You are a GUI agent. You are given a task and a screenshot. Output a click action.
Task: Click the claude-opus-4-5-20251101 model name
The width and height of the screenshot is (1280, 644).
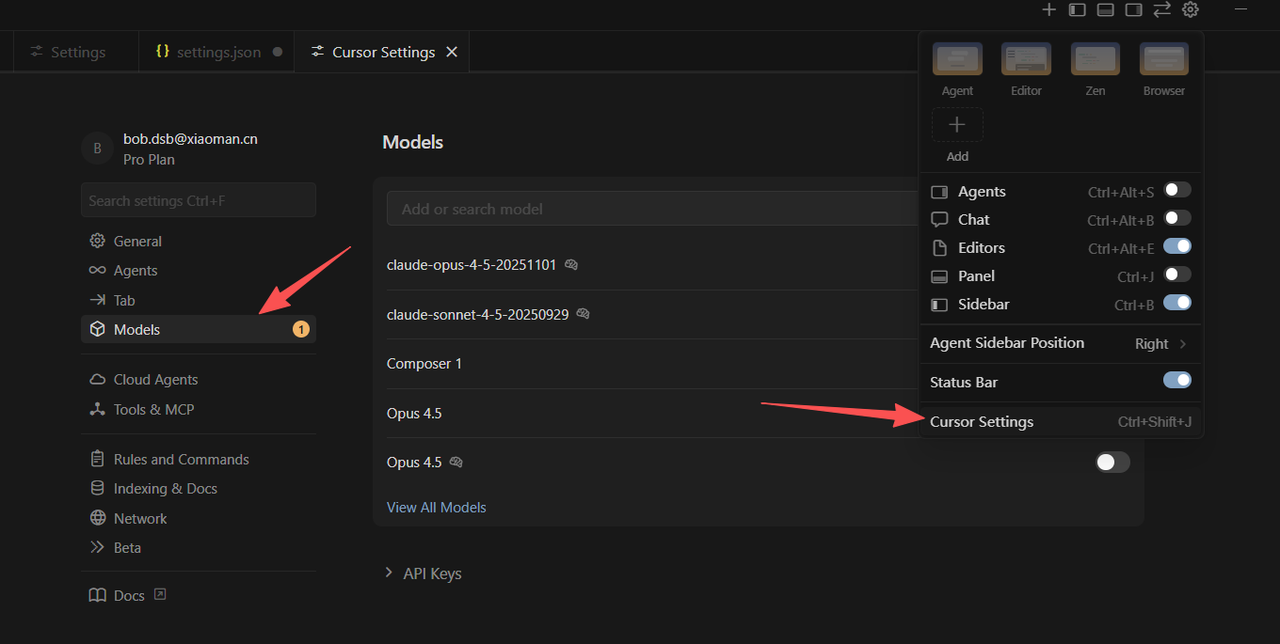tap(471, 265)
